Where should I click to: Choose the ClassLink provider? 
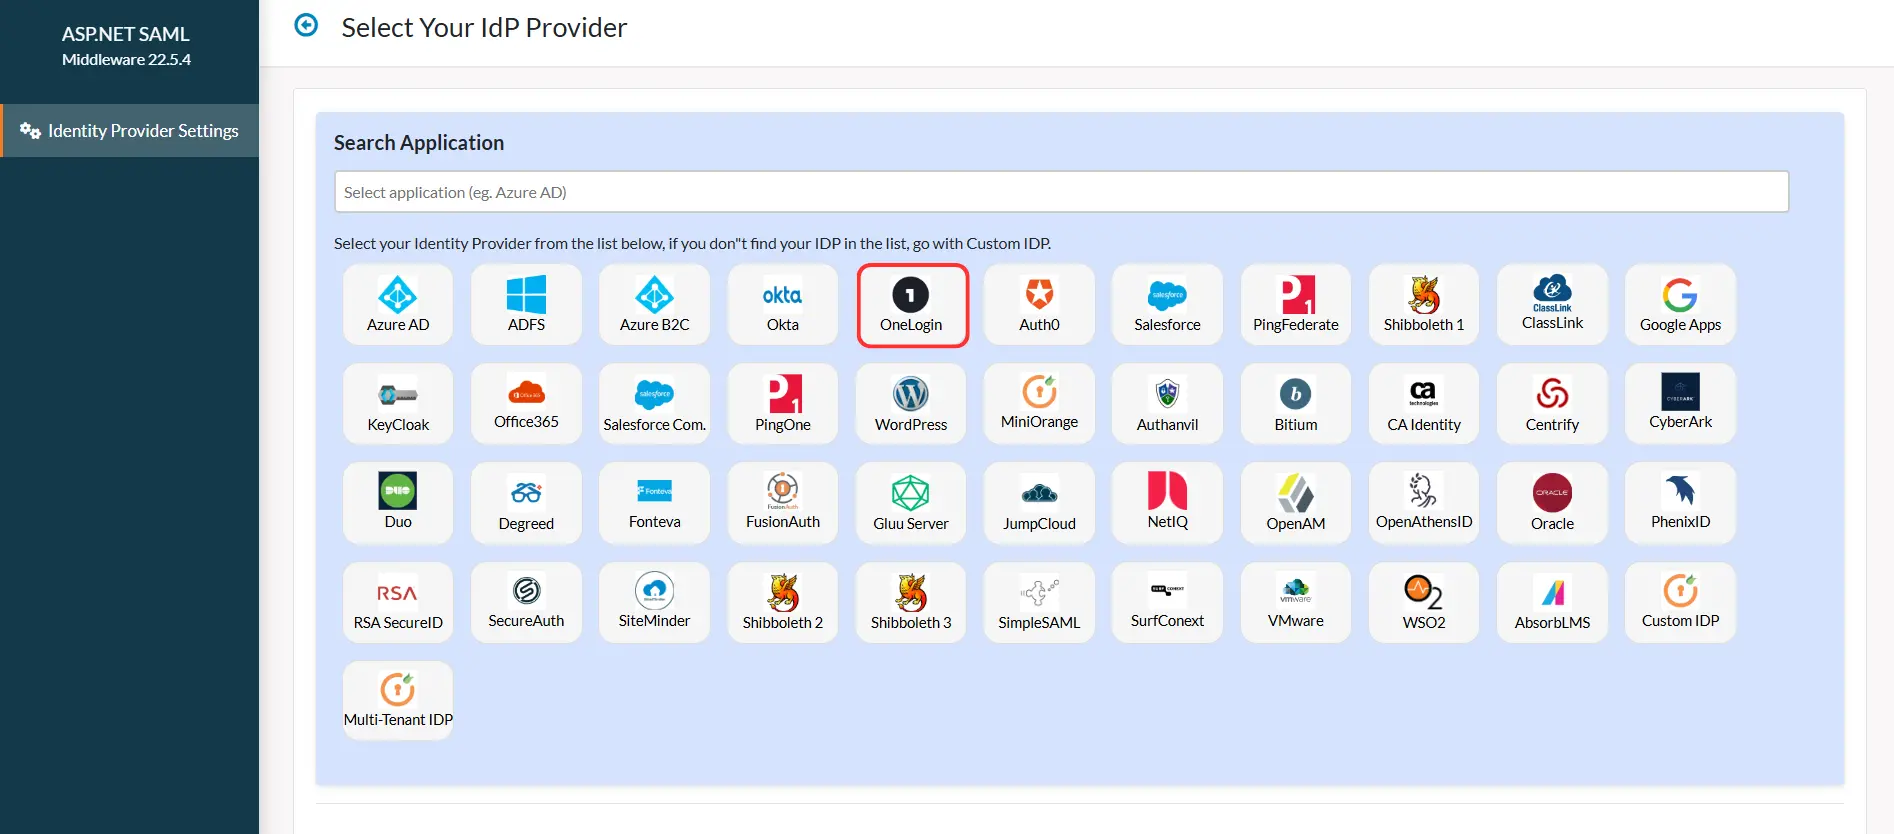click(1552, 305)
